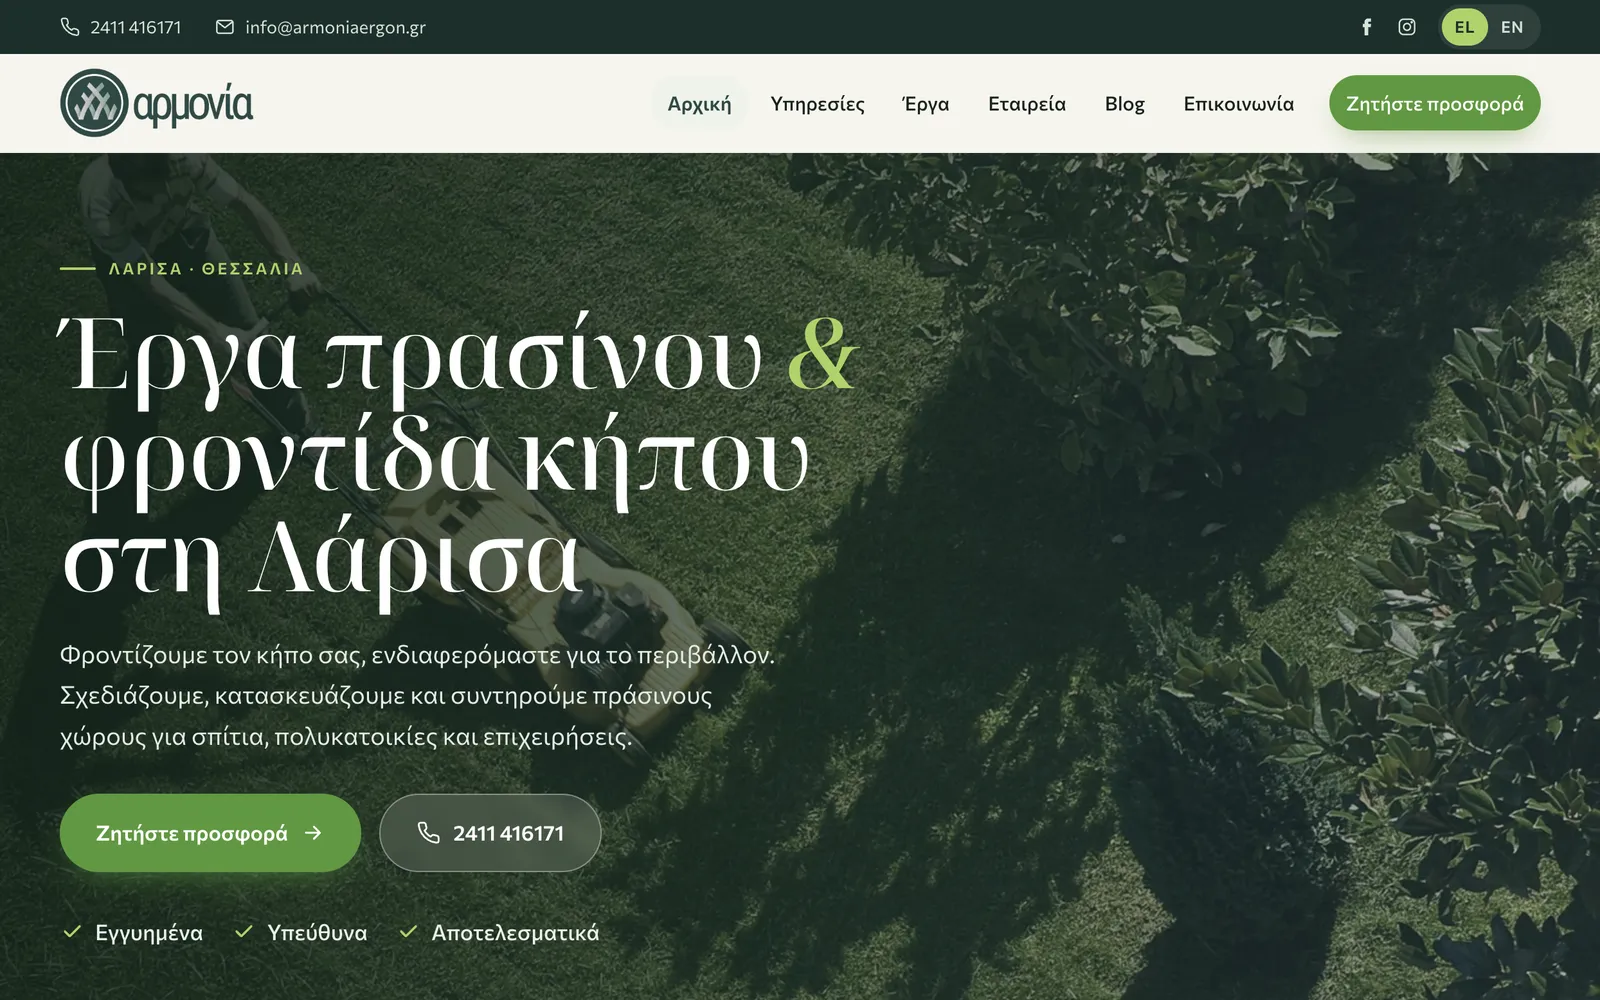Click the Υπεύθυνα text
Image resolution: width=1600 pixels, height=1000 pixels.
tap(317, 933)
